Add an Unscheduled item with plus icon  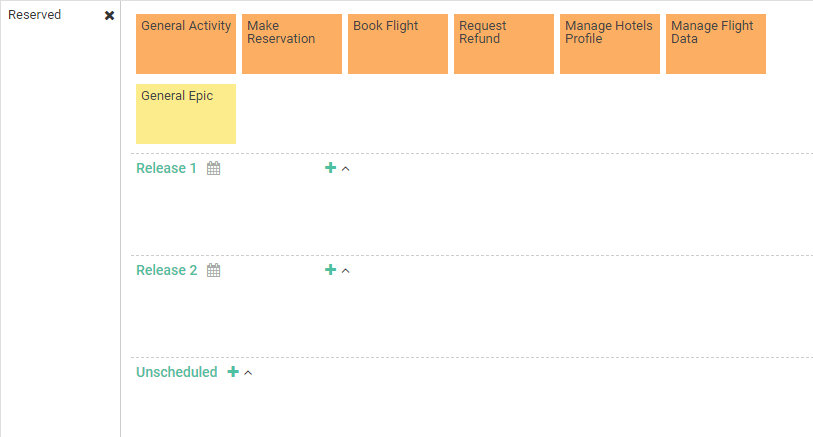(233, 372)
